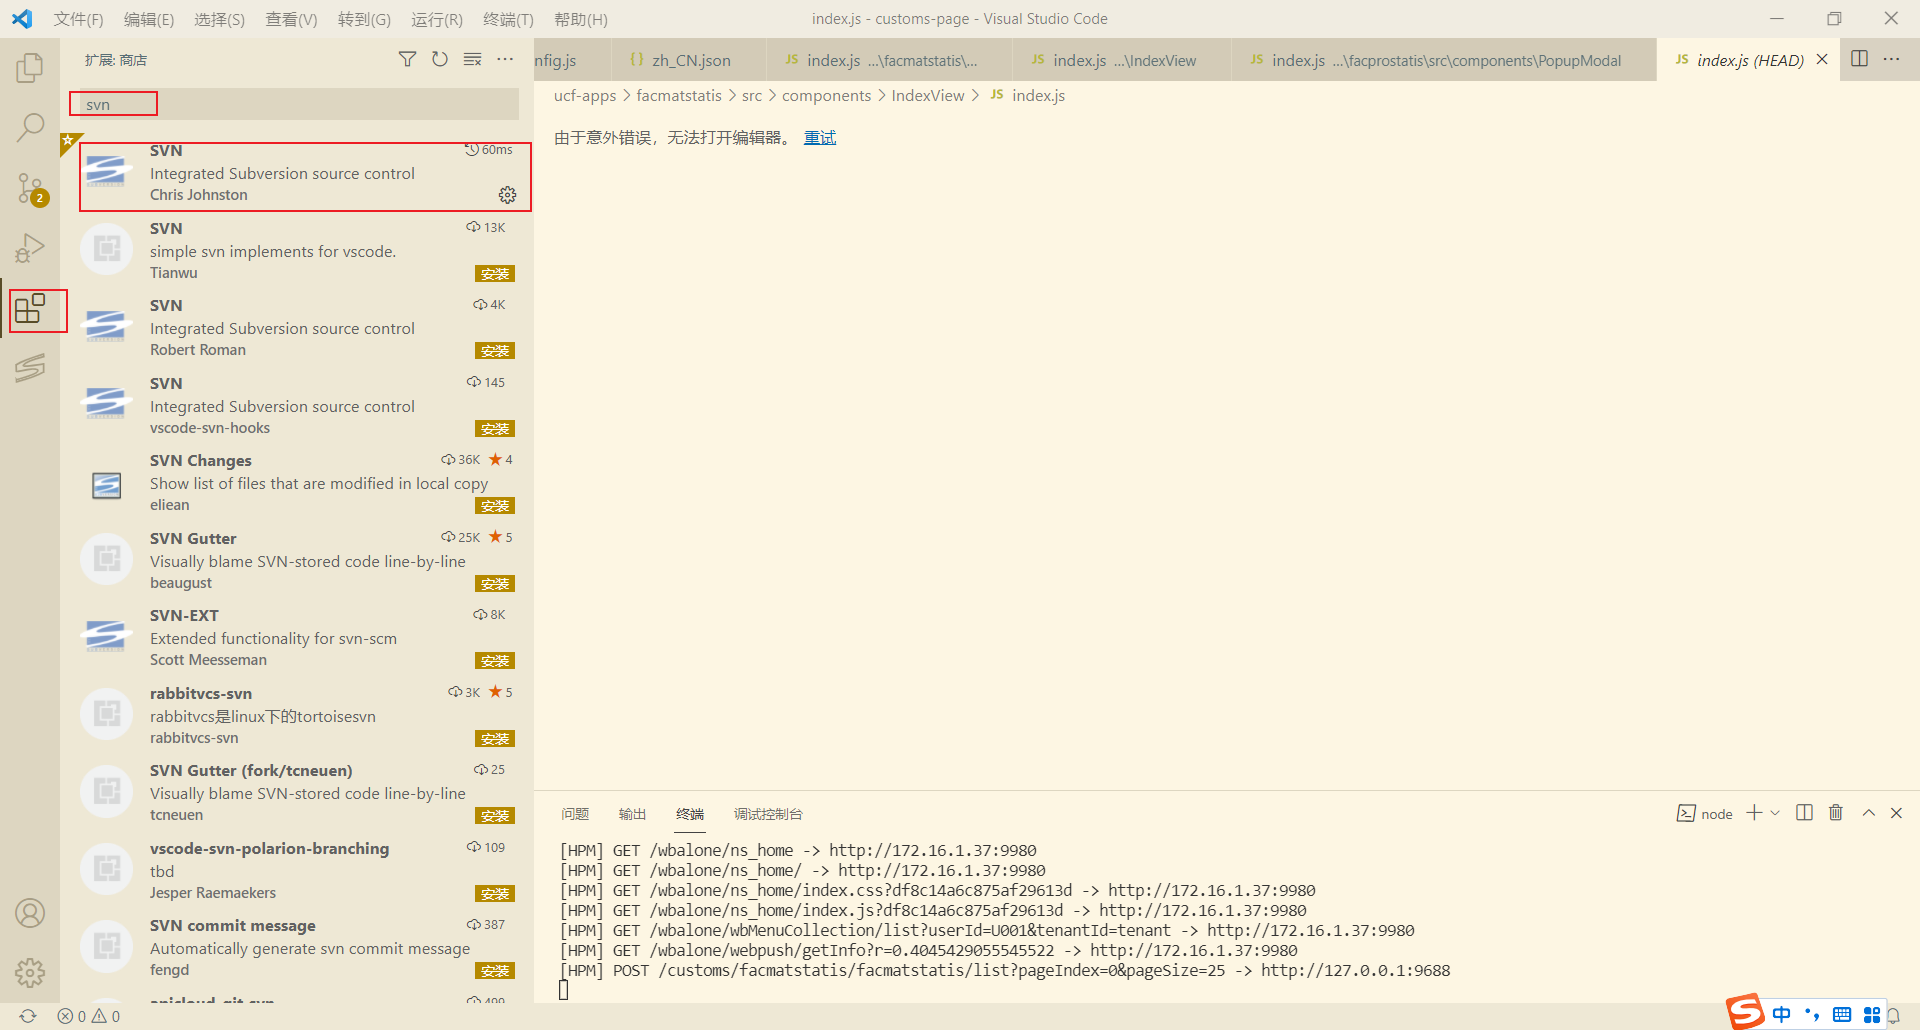Select components in the breadcrumb
1920x1030 pixels.
point(826,96)
